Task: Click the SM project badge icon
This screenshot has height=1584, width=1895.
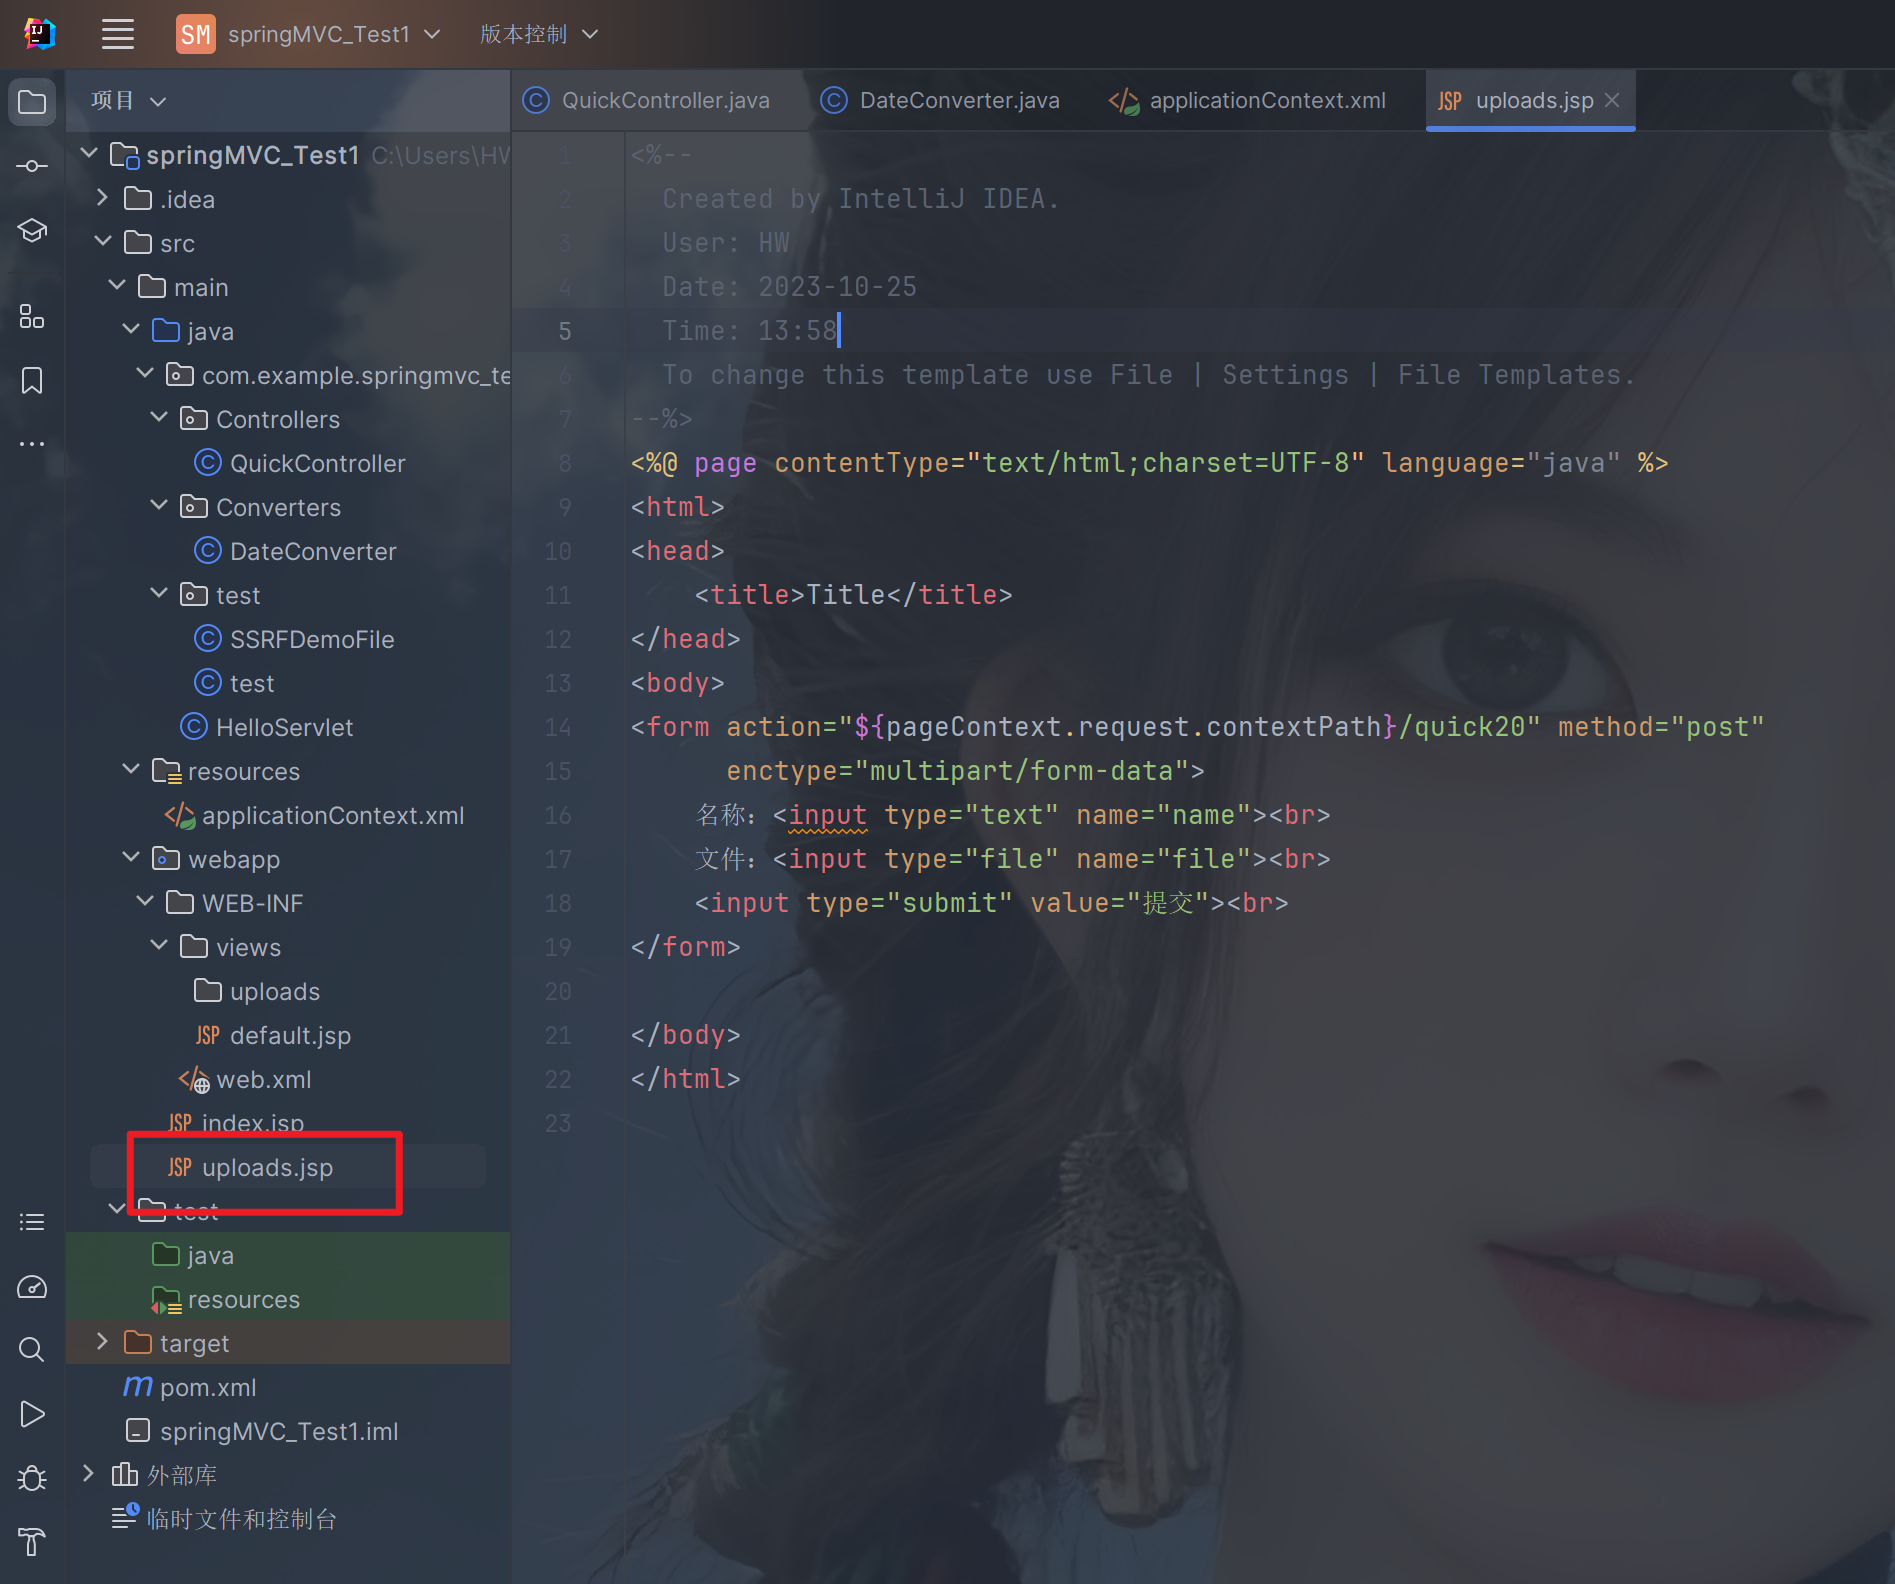Action: pos(196,34)
